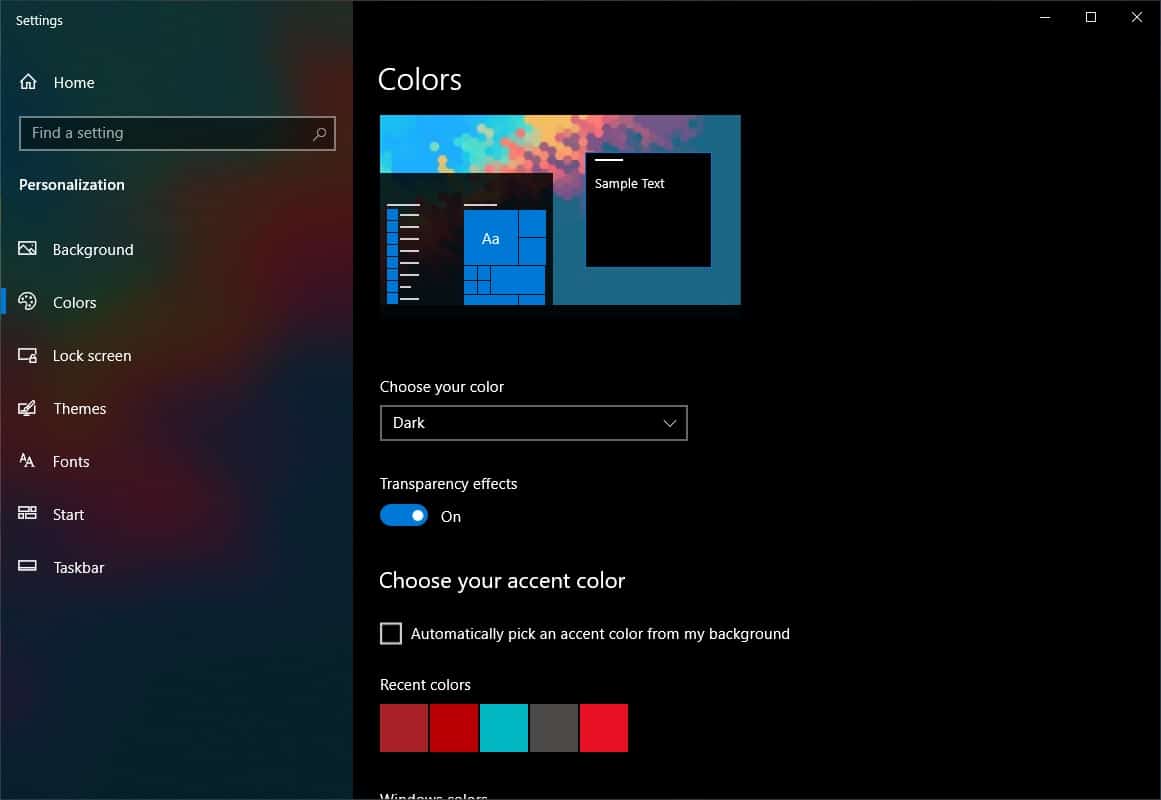Click the Background picture icon

pyautogui.click(x=27, y=249)
